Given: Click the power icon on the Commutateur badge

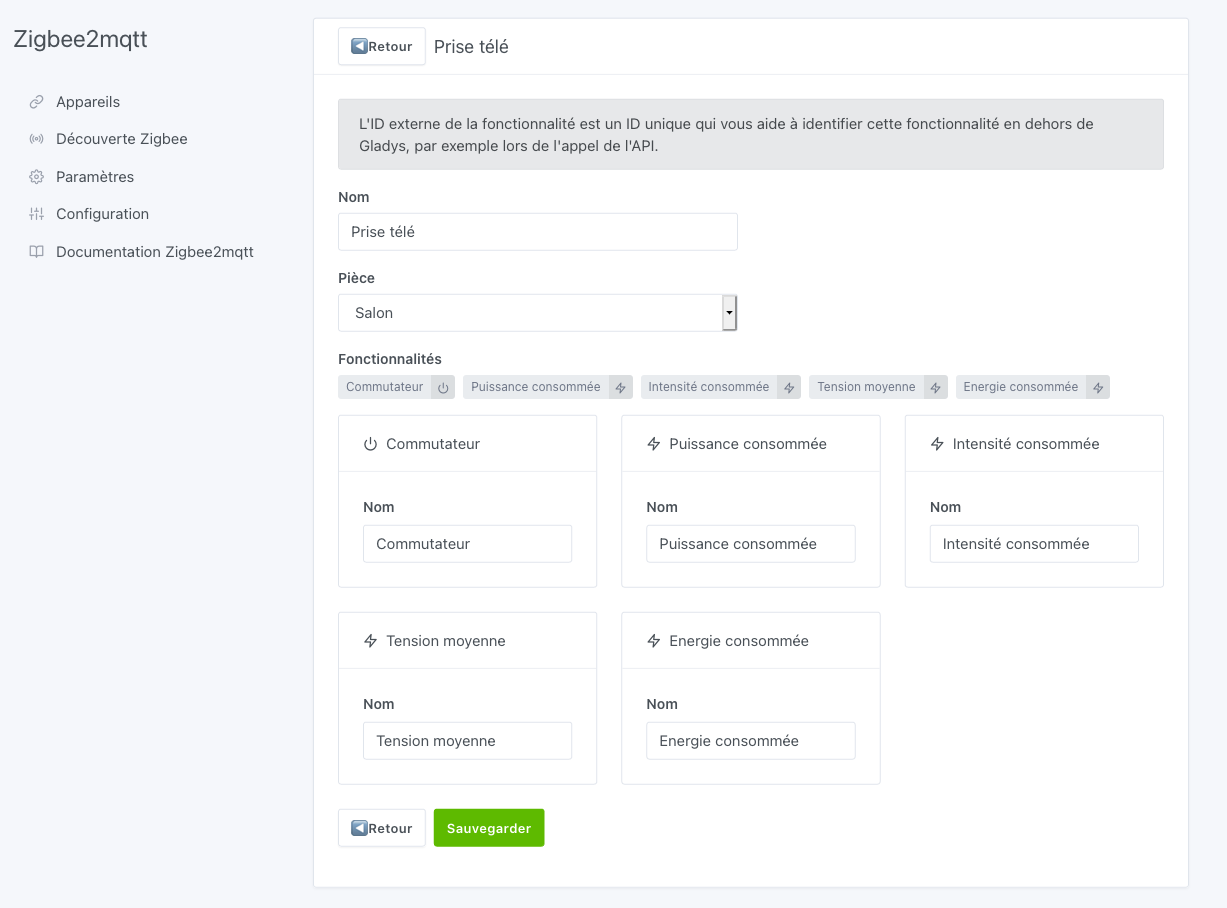Looking at the screenshot, I should tap(443, 386).
